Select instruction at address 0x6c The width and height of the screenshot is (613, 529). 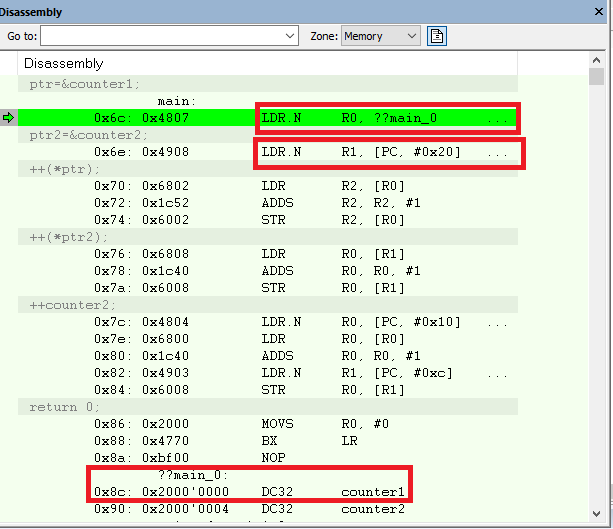point(268,118)
